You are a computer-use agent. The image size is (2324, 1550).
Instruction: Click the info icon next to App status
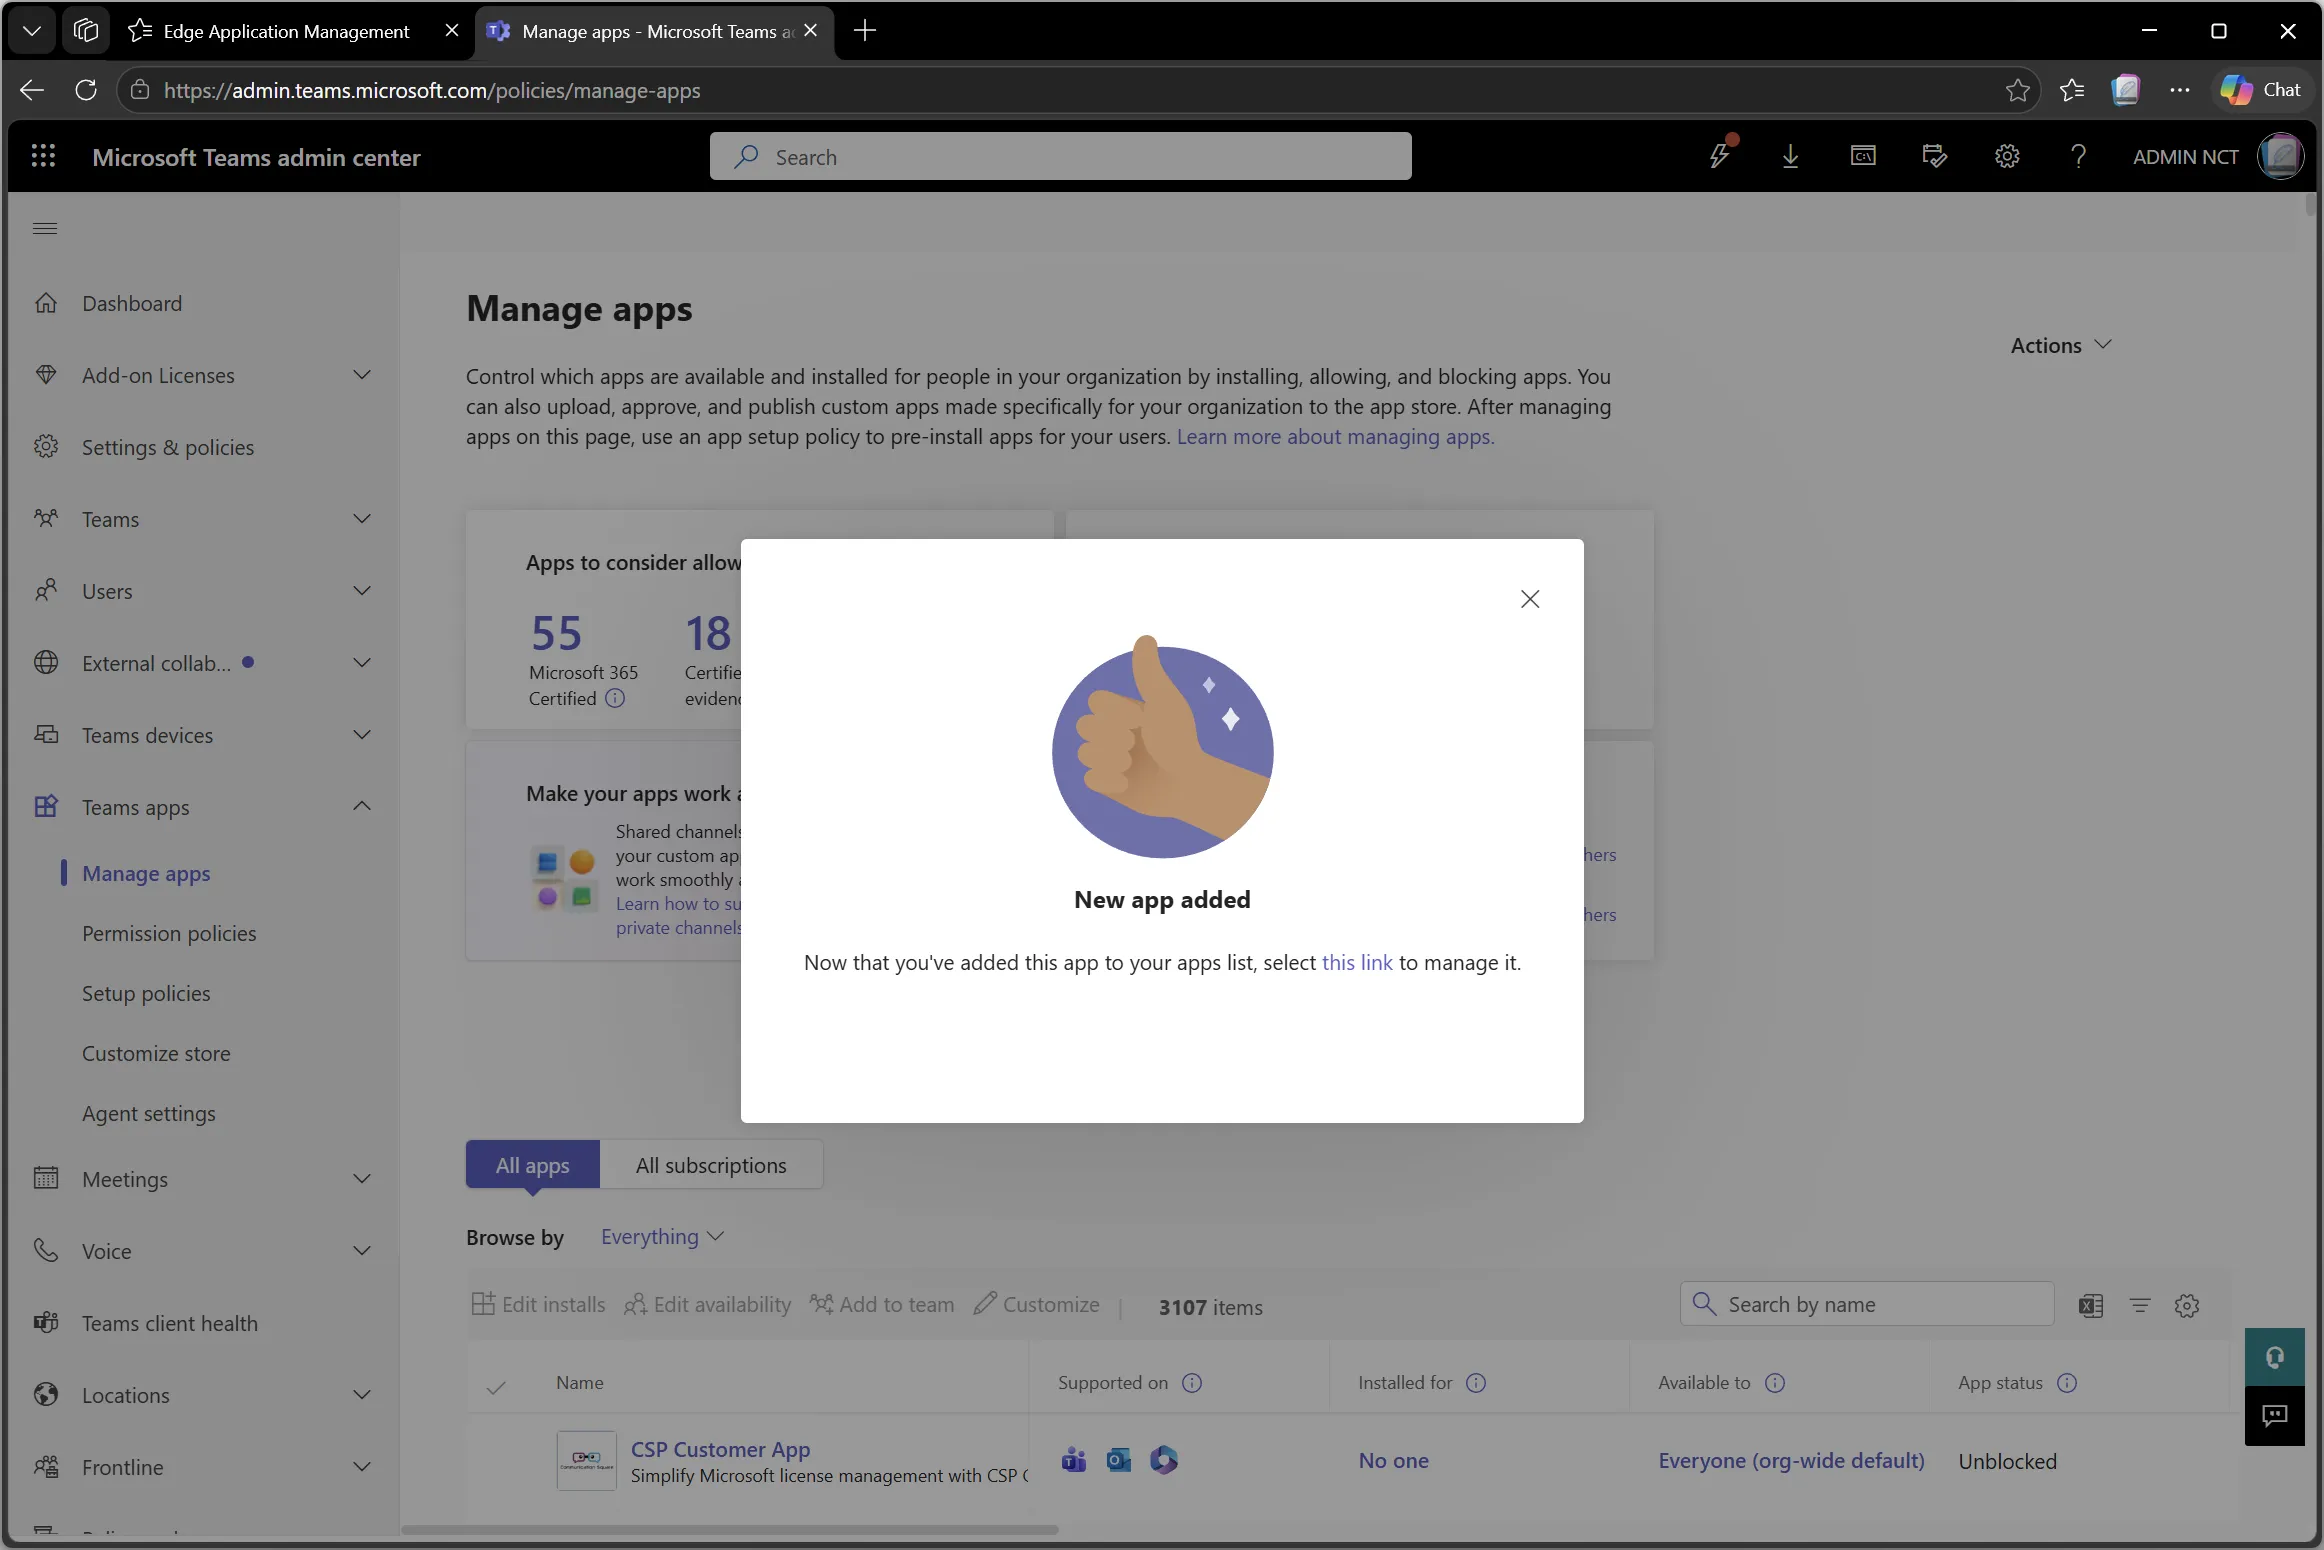point(2067,1382)
